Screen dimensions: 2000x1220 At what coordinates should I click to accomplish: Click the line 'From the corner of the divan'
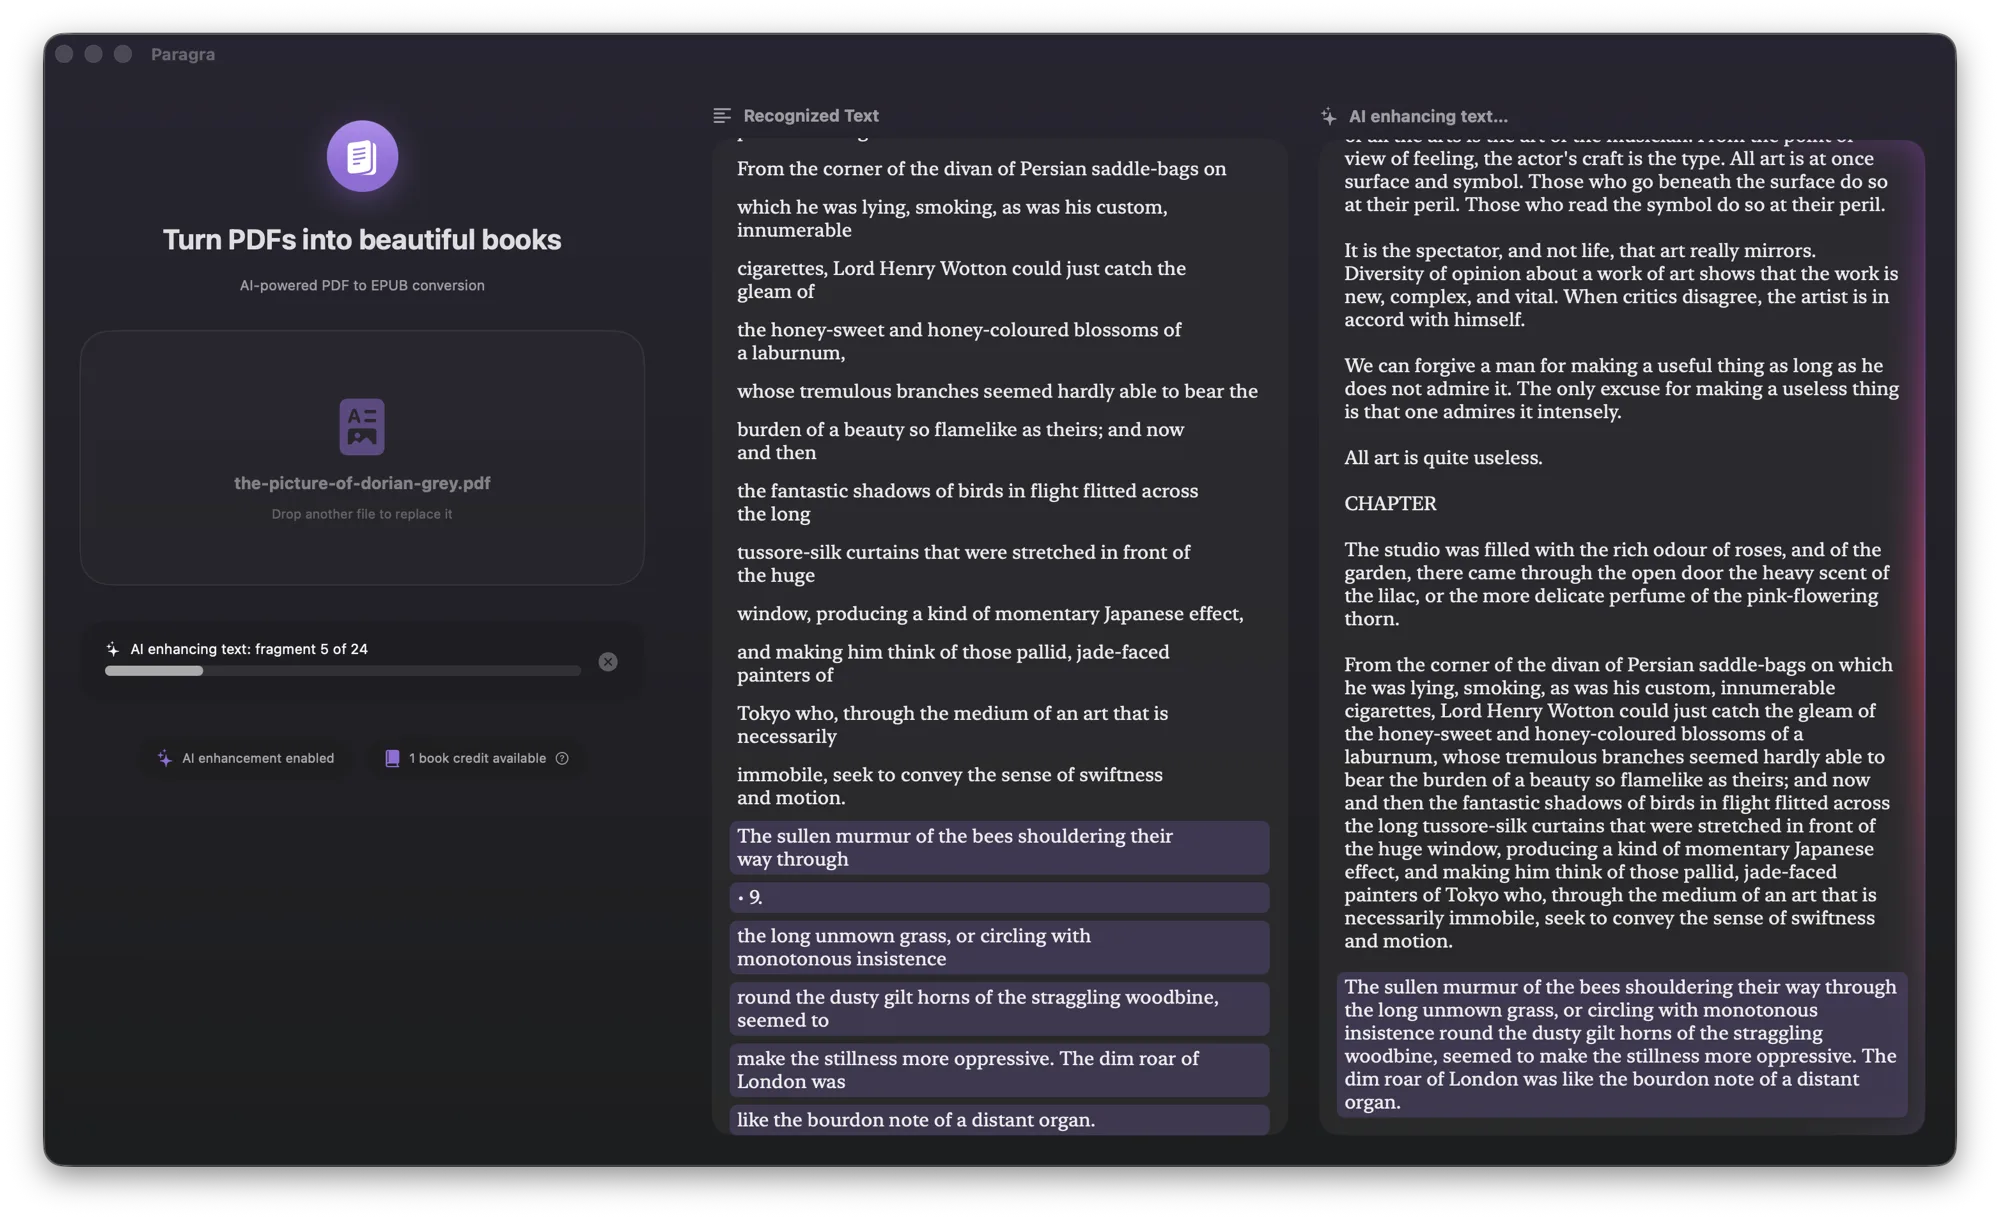[981, 168]
